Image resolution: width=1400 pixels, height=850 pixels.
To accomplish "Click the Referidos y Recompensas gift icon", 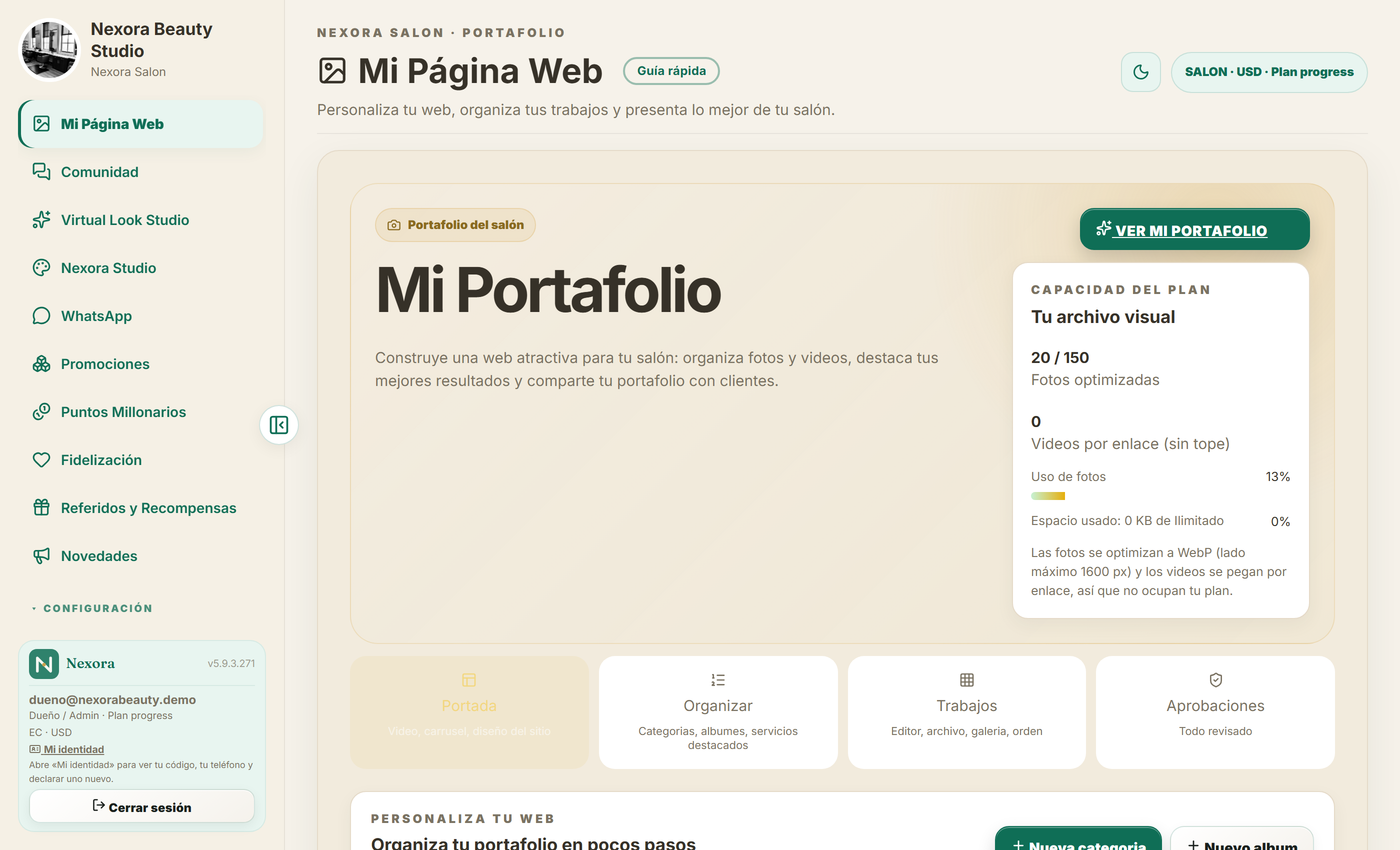I will click(x=41, y=508).
